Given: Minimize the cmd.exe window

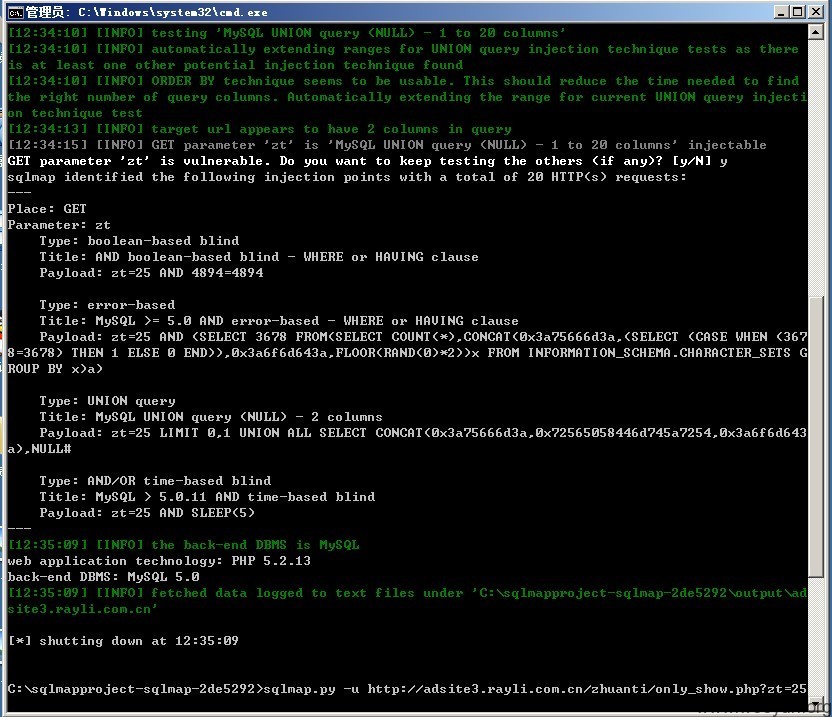Looking at the screenshot, I should (780, 12).
